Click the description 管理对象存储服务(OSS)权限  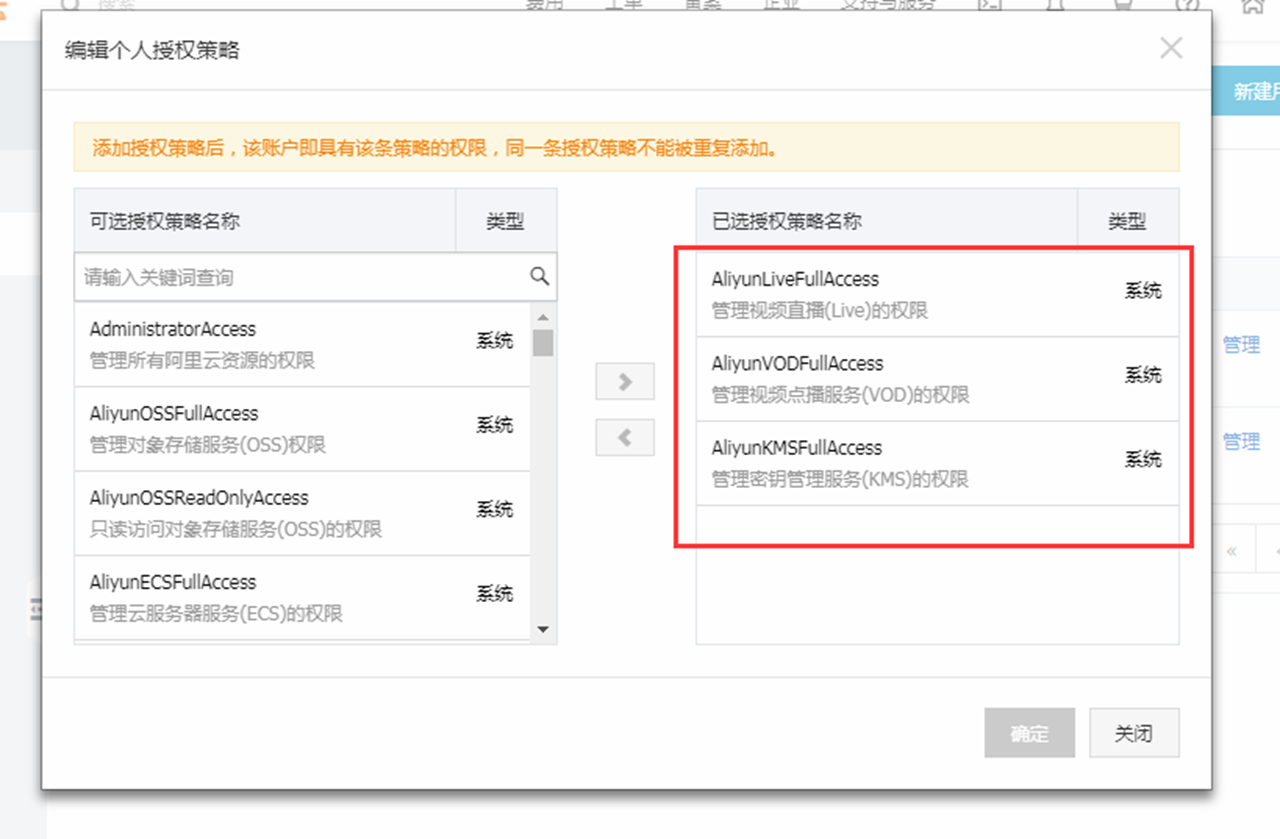coord(207,444)
